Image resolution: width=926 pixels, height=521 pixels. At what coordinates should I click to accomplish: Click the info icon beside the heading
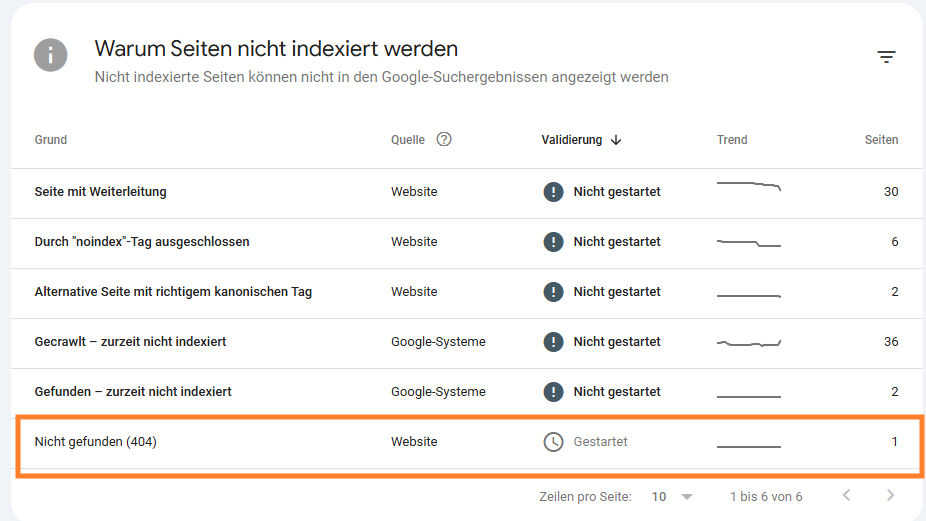click(x=51, y=55)
